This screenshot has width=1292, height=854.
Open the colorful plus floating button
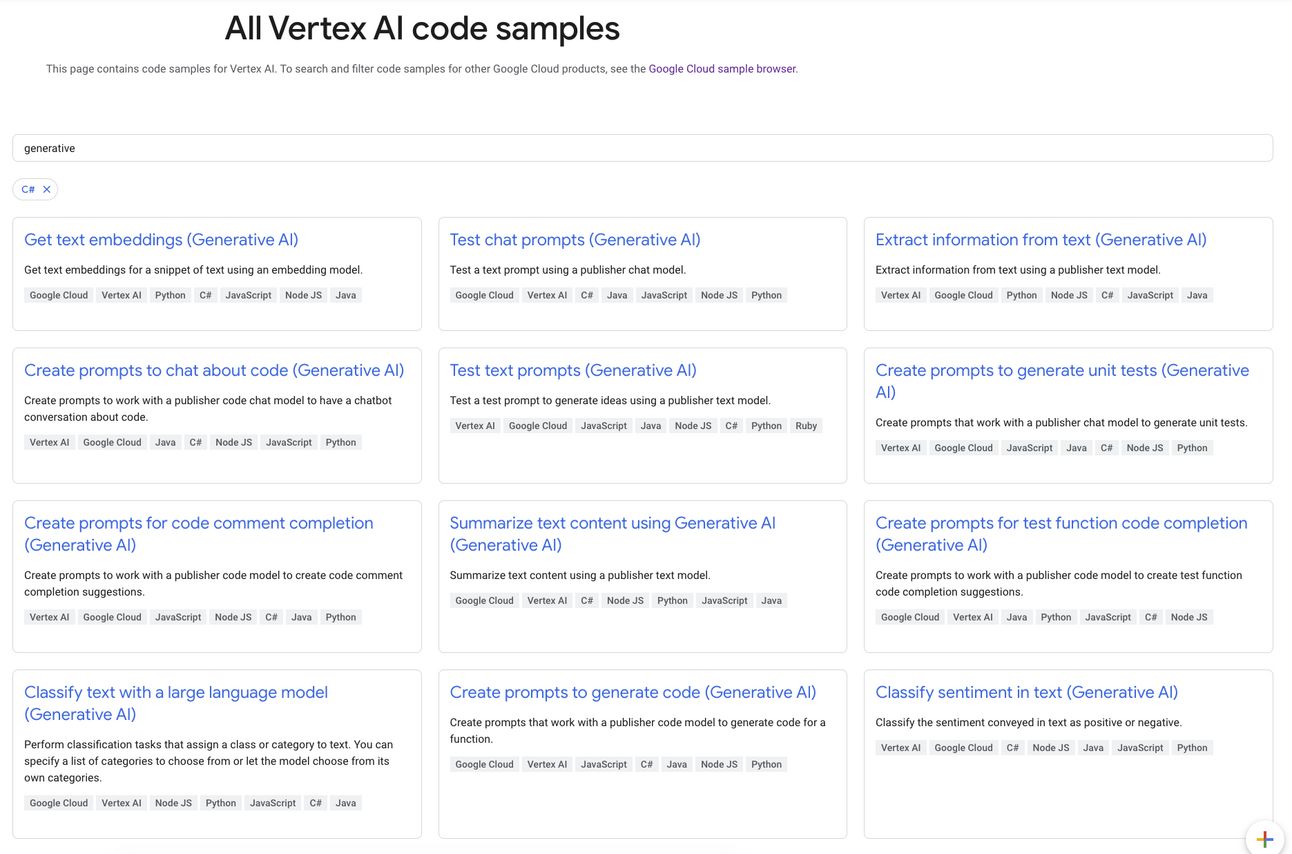click(x=1265, y=838)
